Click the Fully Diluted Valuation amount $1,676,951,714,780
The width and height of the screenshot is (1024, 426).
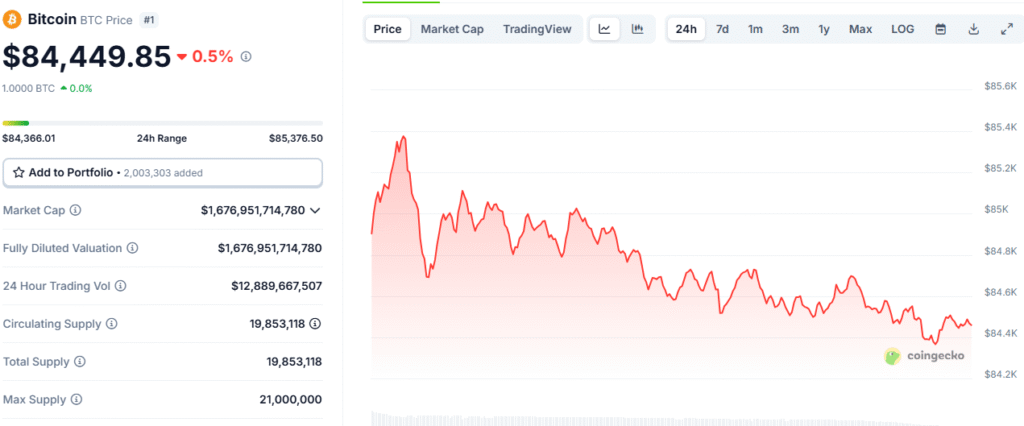(x=270, y=248)
